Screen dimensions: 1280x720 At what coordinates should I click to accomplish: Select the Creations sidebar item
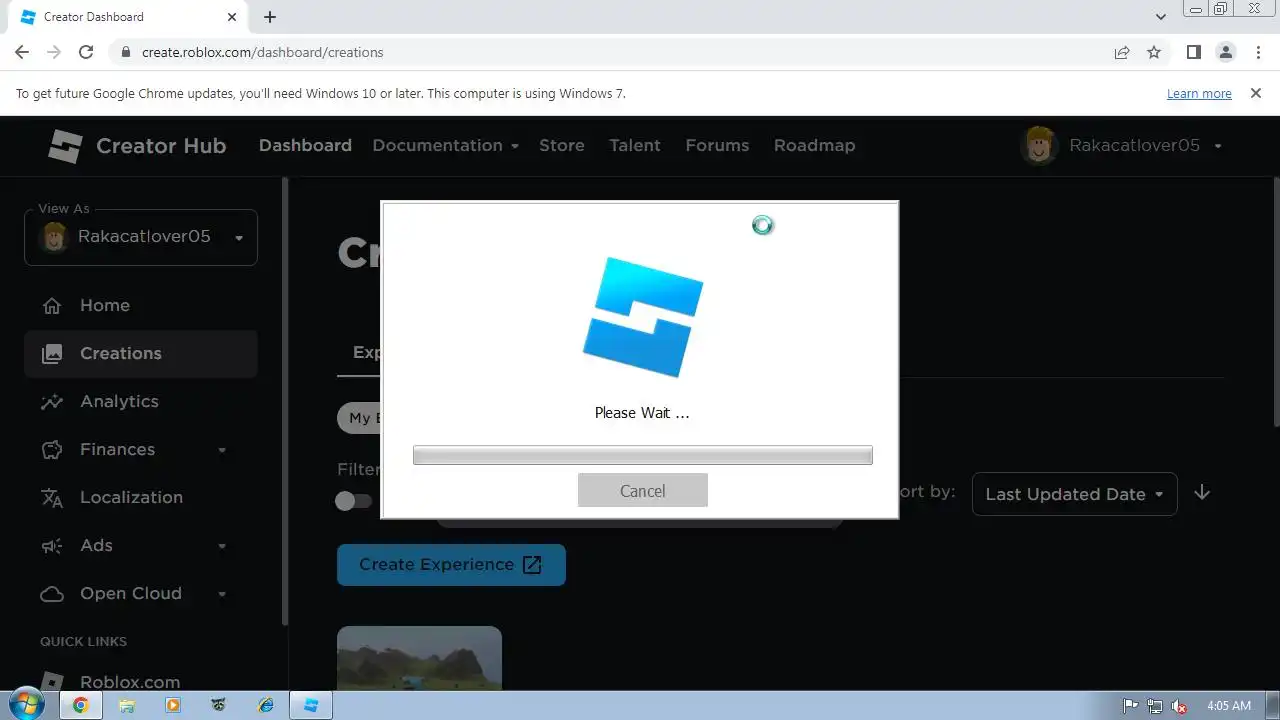point(140,353)
